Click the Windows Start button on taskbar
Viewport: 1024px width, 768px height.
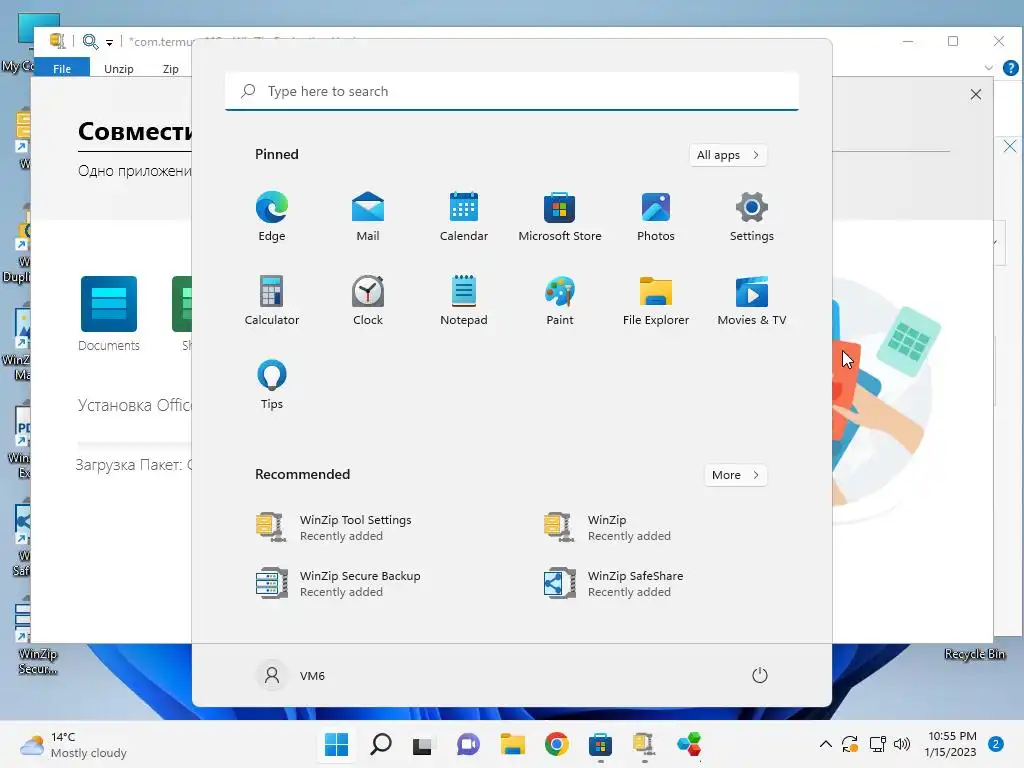(336, 744)
